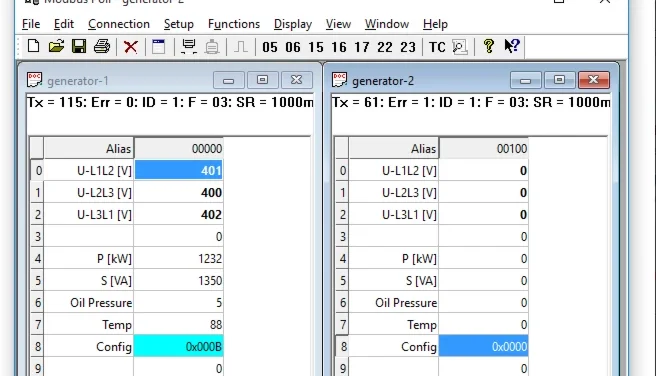656x376 pixels.
Task: Click the 00000 column header in generator-1
Action: point(179,148)
